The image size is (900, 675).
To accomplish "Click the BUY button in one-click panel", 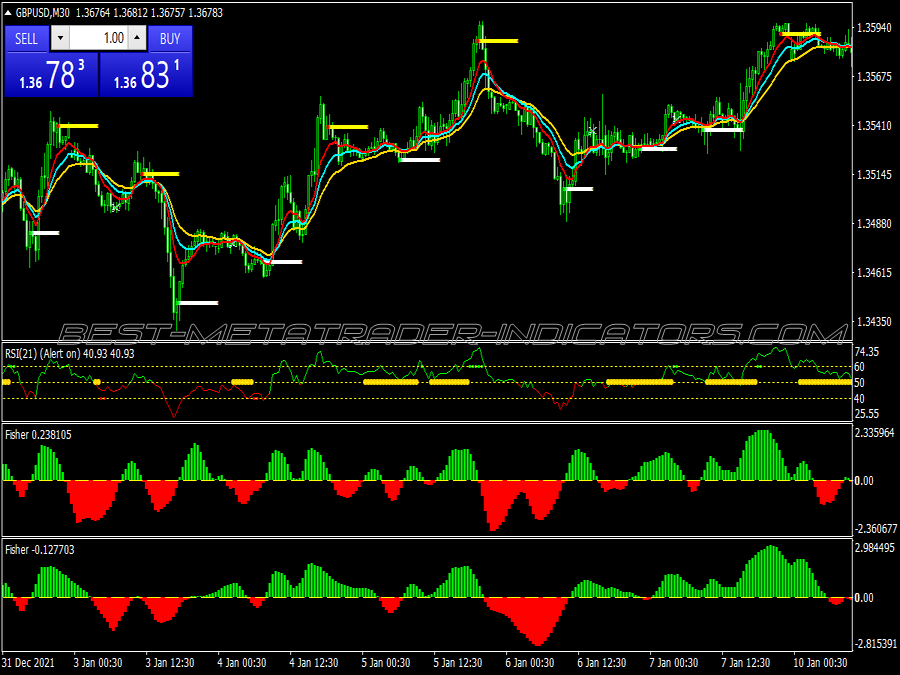I will click(x=170, y=38).
